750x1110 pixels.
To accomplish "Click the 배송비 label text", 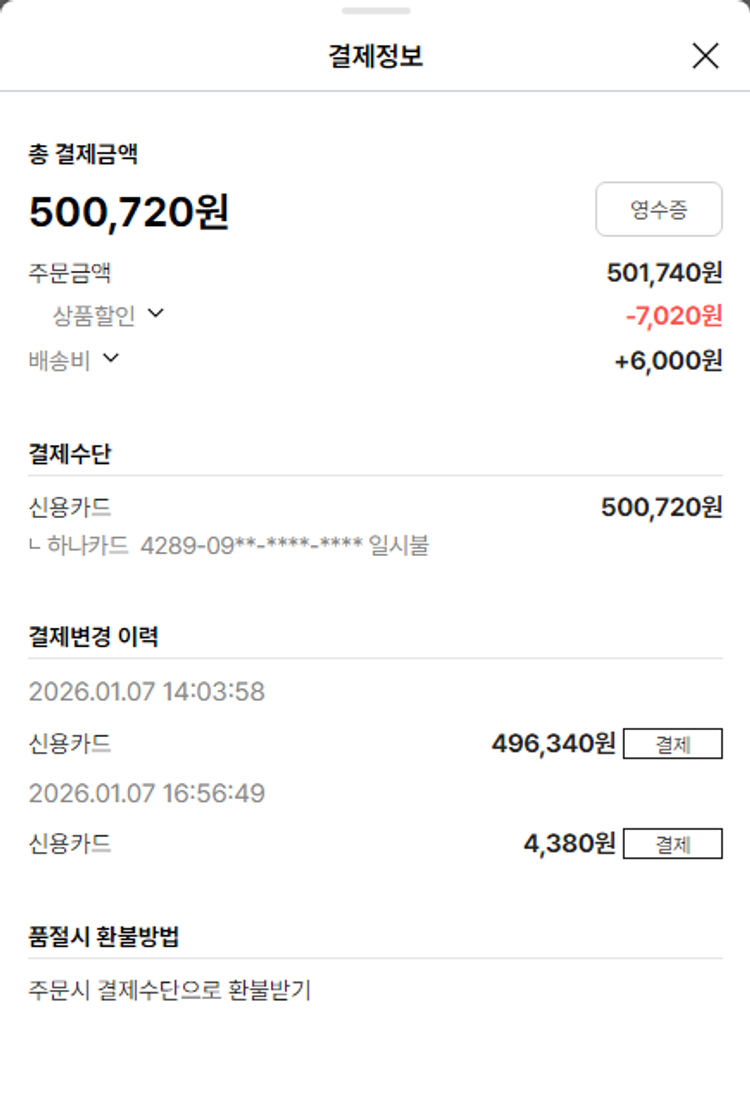I will 59,360.
